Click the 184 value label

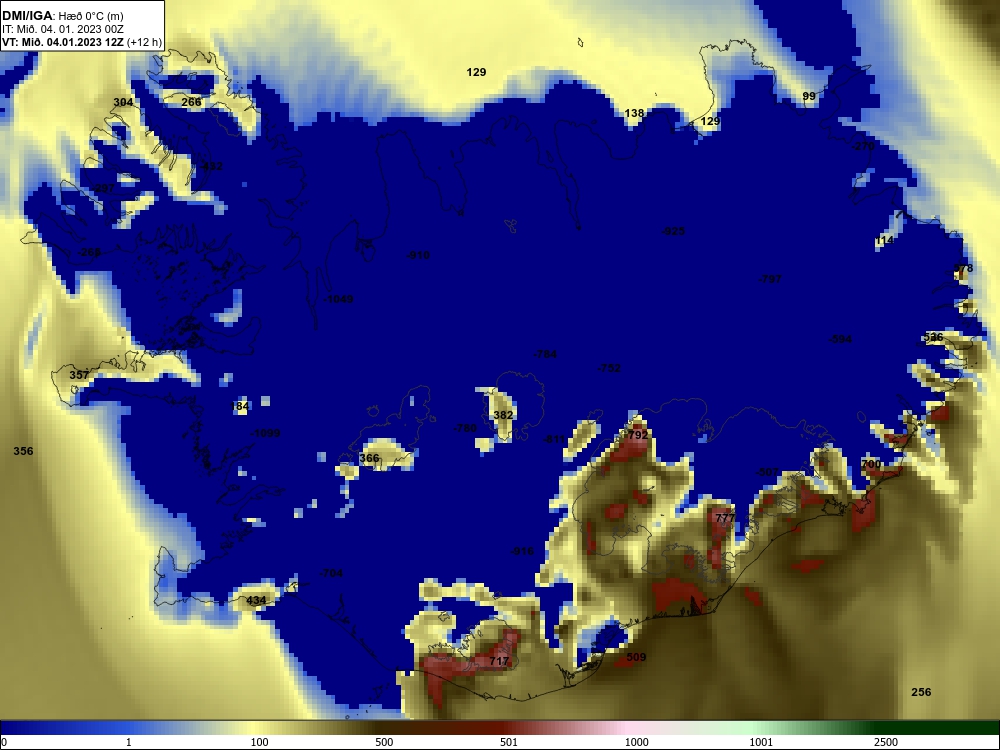(x=240, y=406)
